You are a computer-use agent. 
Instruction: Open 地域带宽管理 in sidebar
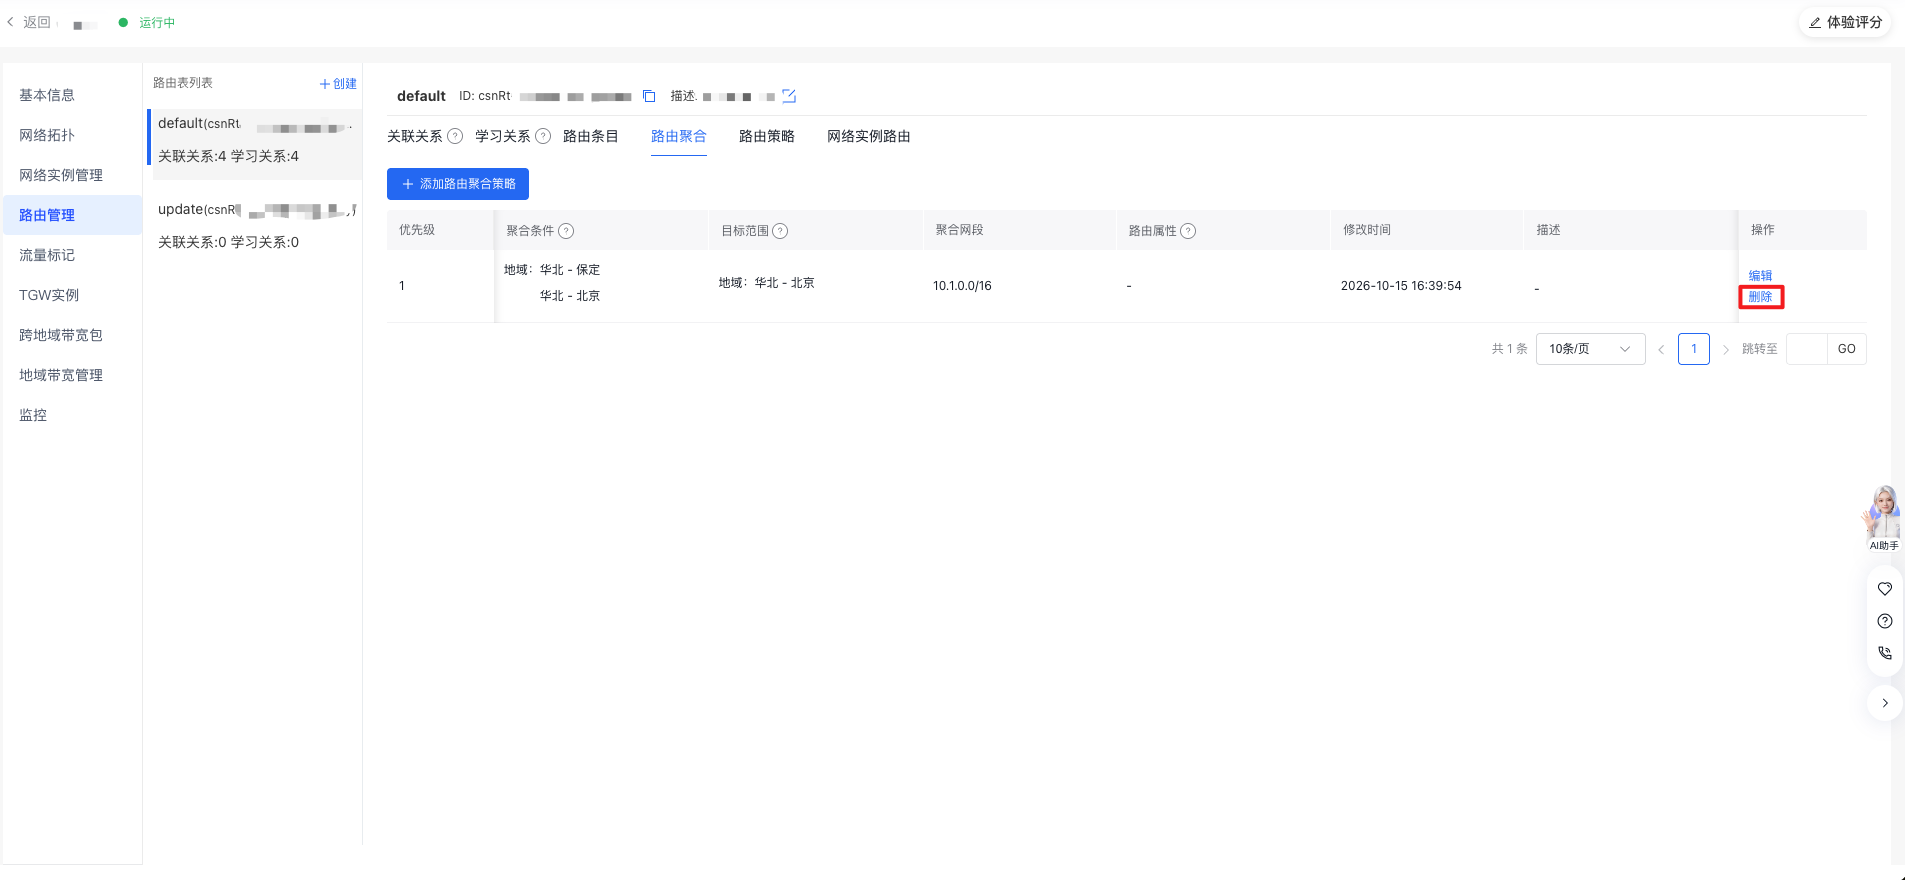tap(72, 375)
